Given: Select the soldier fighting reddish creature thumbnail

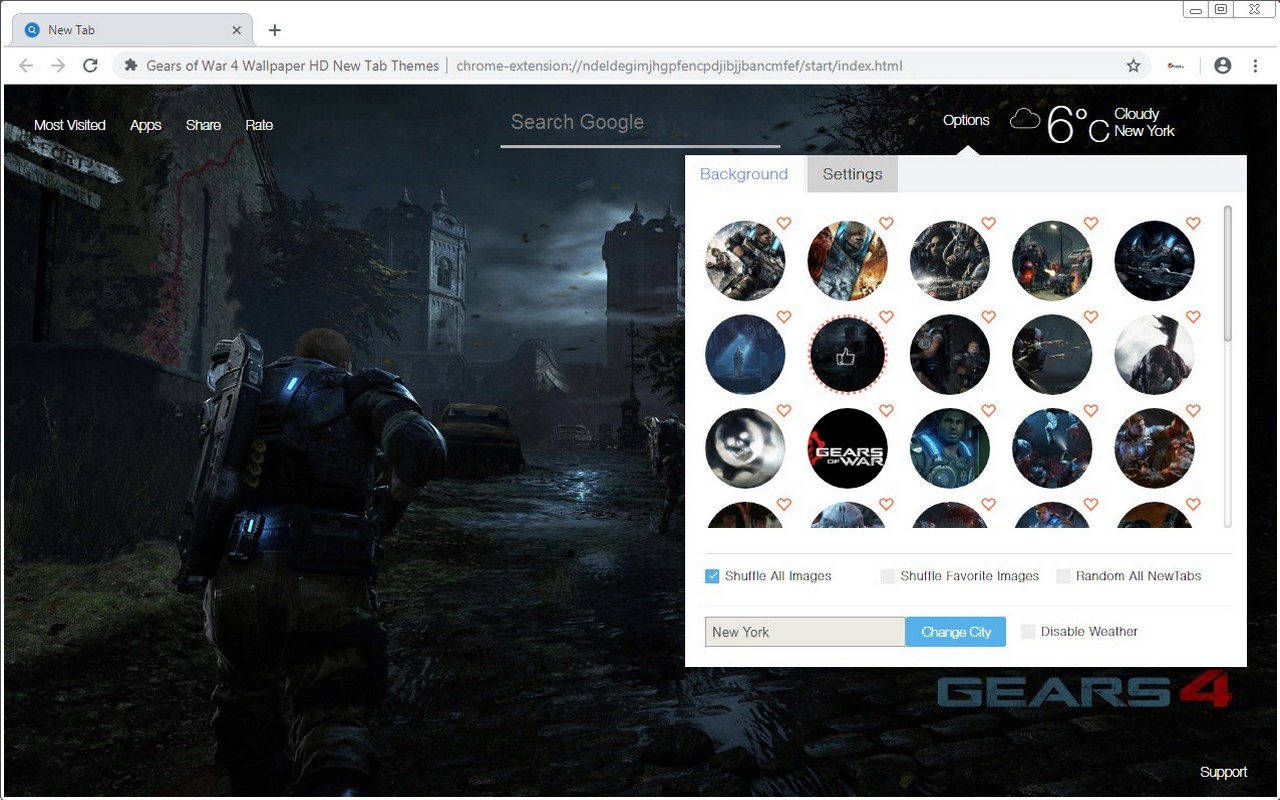Looking at the screenshot, I should click(1154, 448).
